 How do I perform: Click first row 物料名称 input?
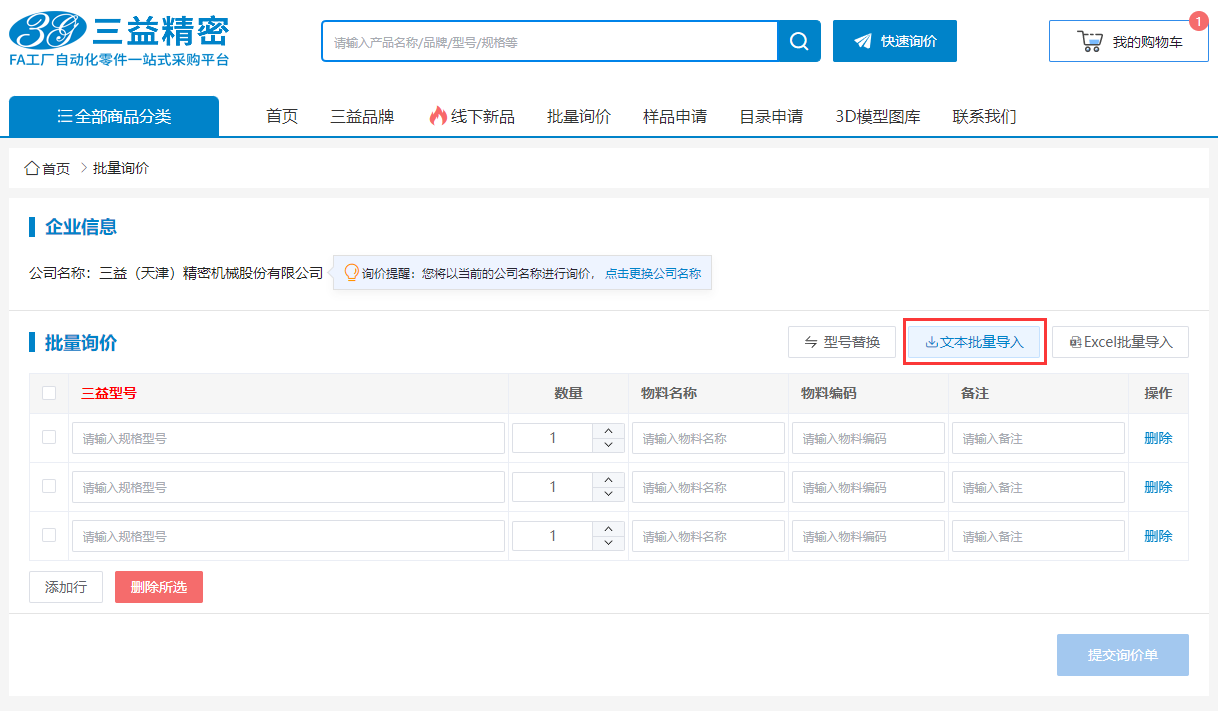pos(708,438)
